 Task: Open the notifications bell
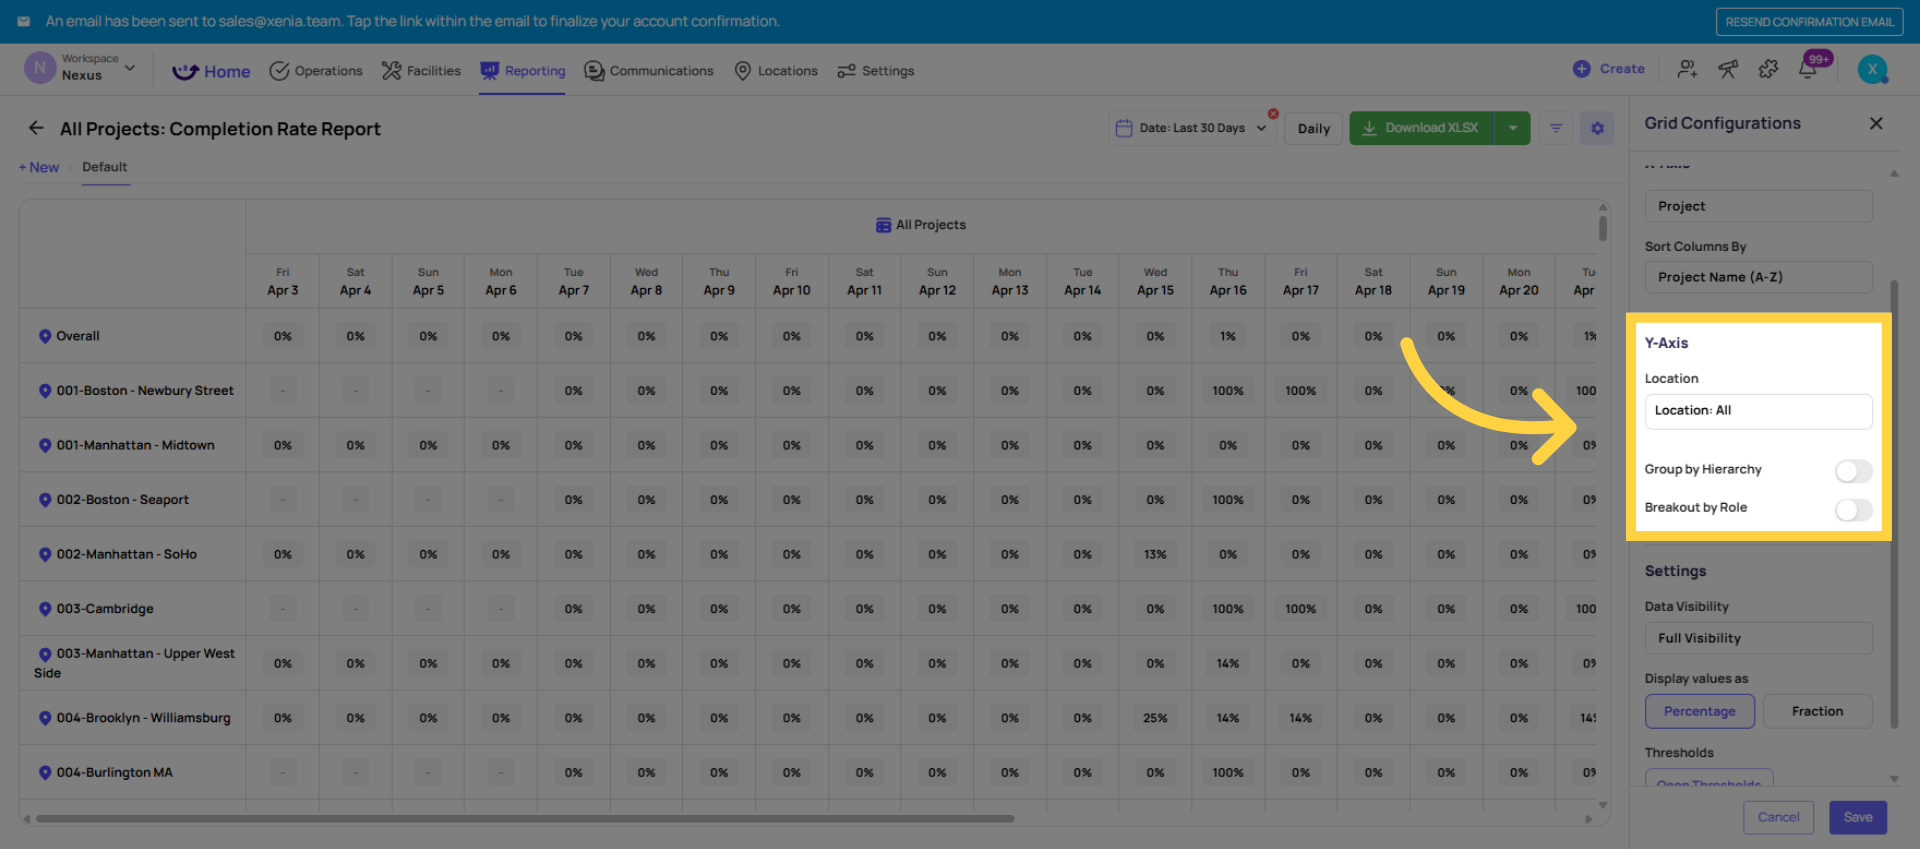1808,70
